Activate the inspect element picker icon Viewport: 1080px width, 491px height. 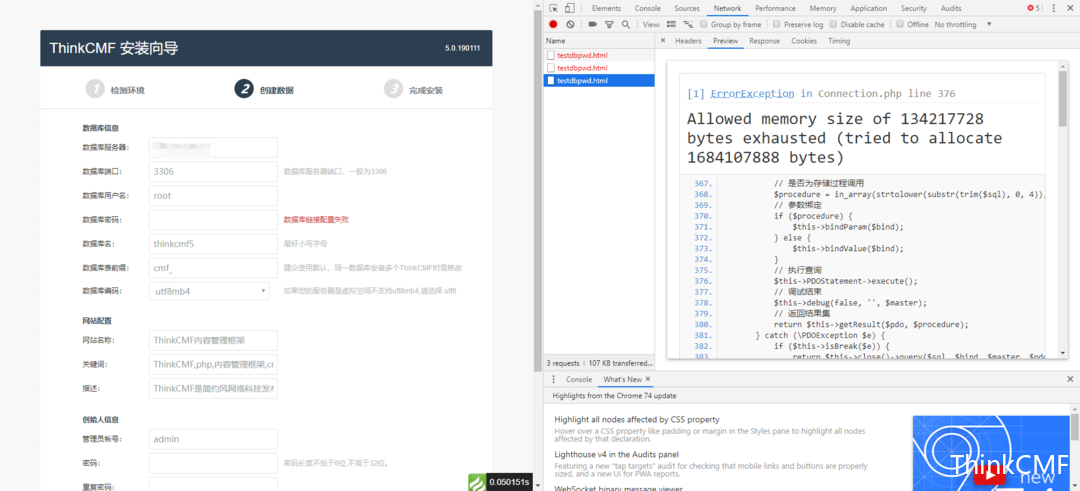click(x=554, y=8)
